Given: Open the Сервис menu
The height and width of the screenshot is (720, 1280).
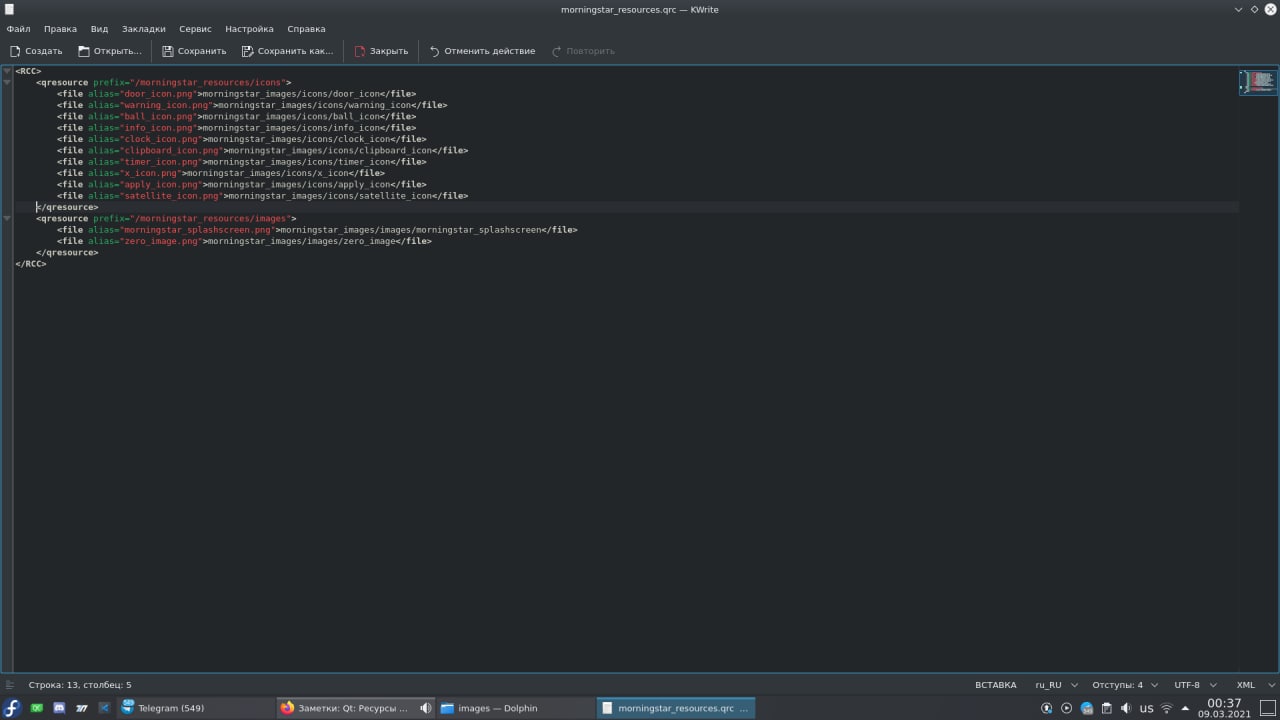Looking at the screenshot, I should 195,29.
